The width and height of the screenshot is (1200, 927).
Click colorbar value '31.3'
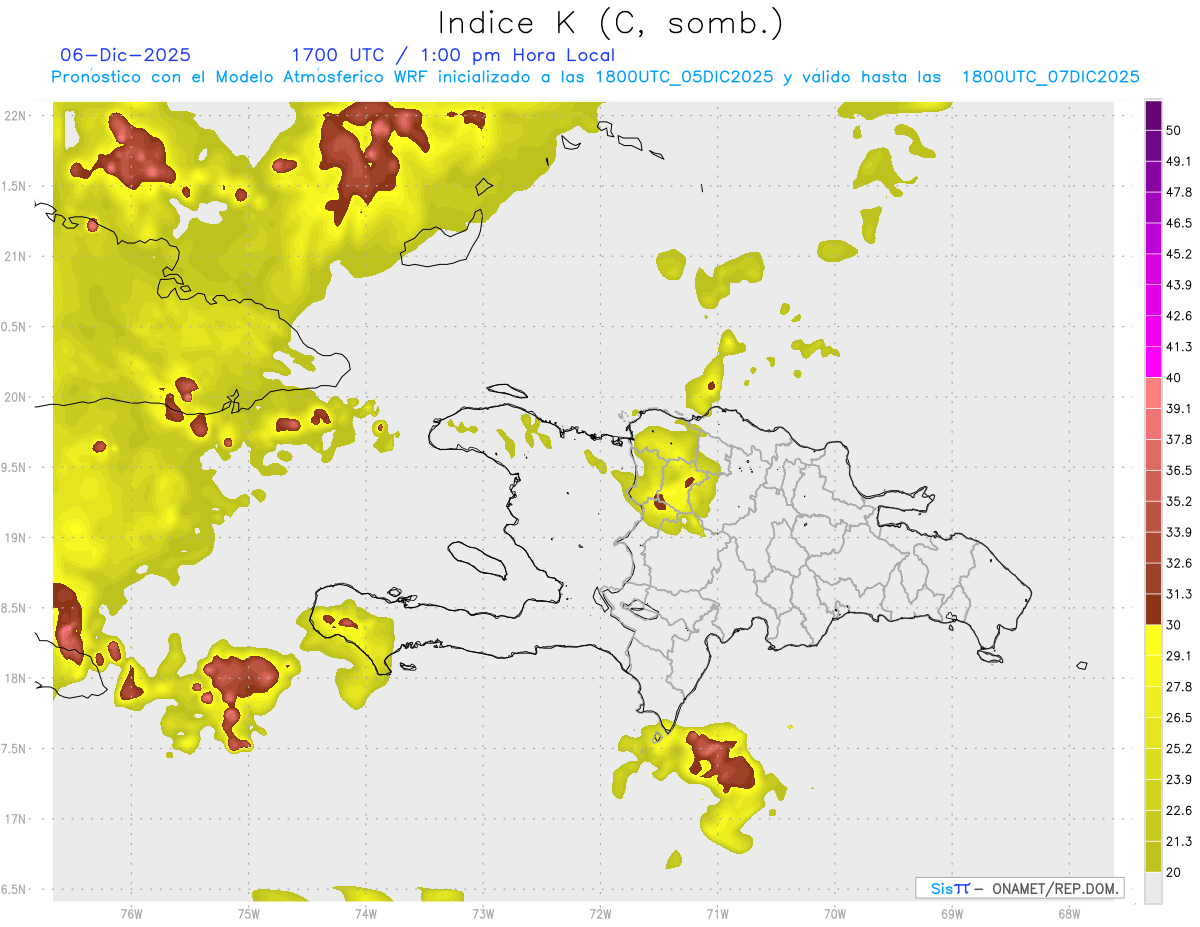(x=1179, y=594)
